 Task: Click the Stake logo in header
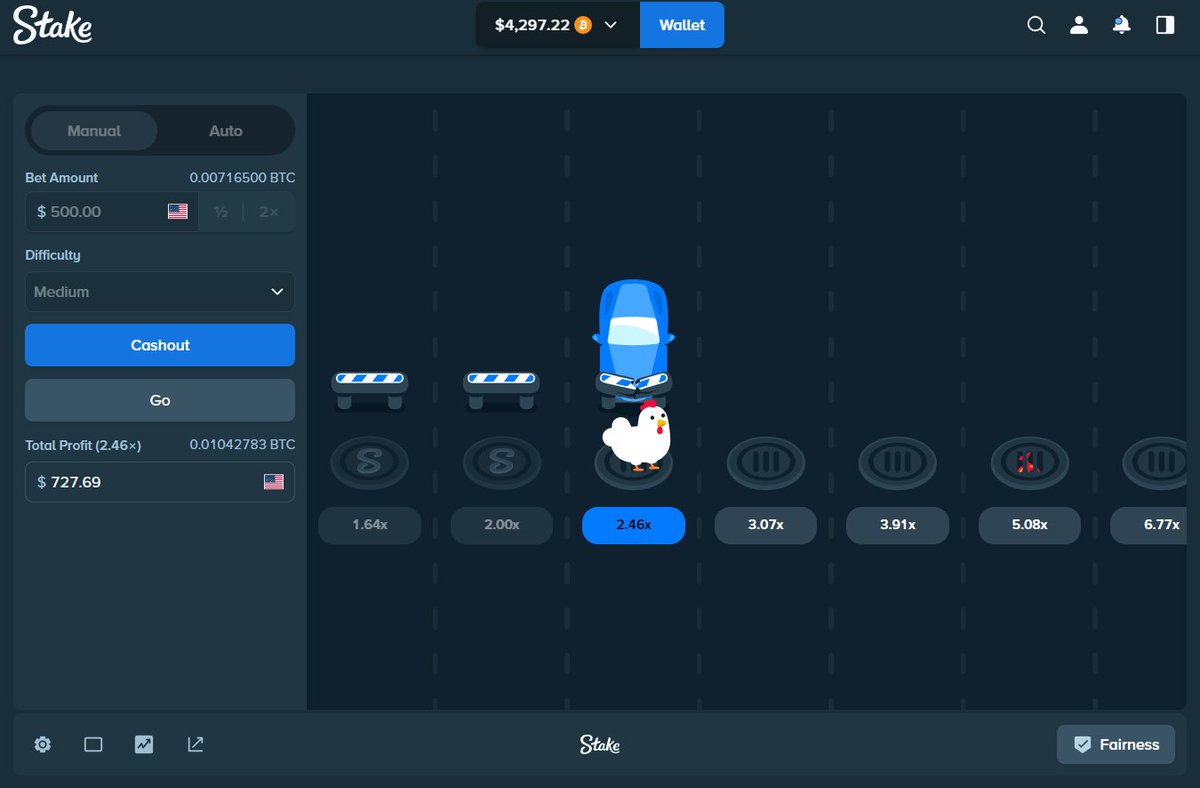(x=52, y=25)
